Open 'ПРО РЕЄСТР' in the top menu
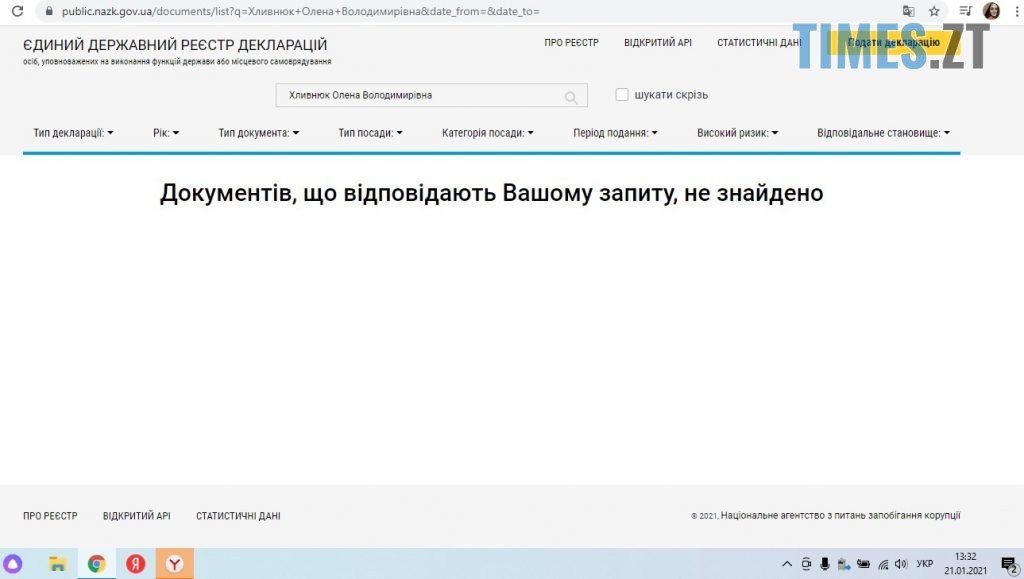Viewport: 1024px width, 579px height. (571, 43)
